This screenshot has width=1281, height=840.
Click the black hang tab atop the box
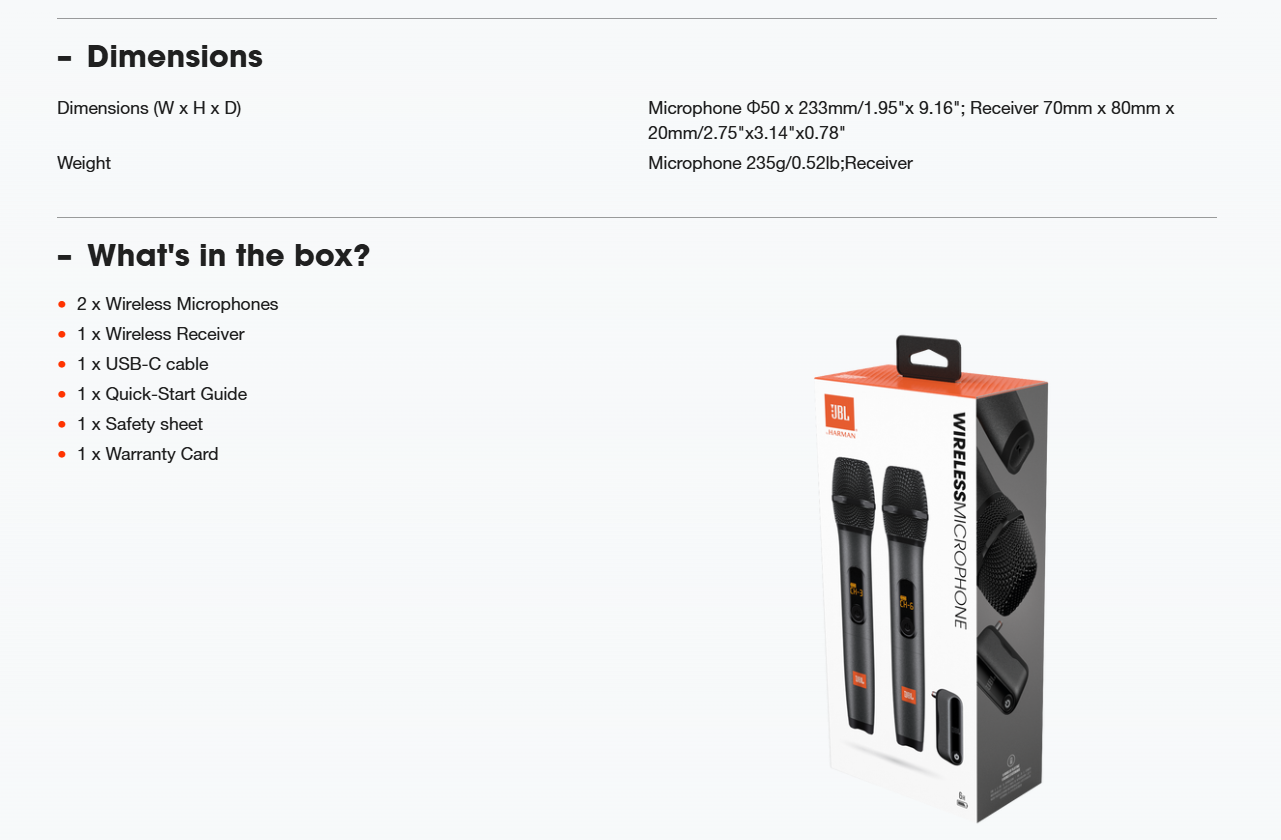point(928,356)
